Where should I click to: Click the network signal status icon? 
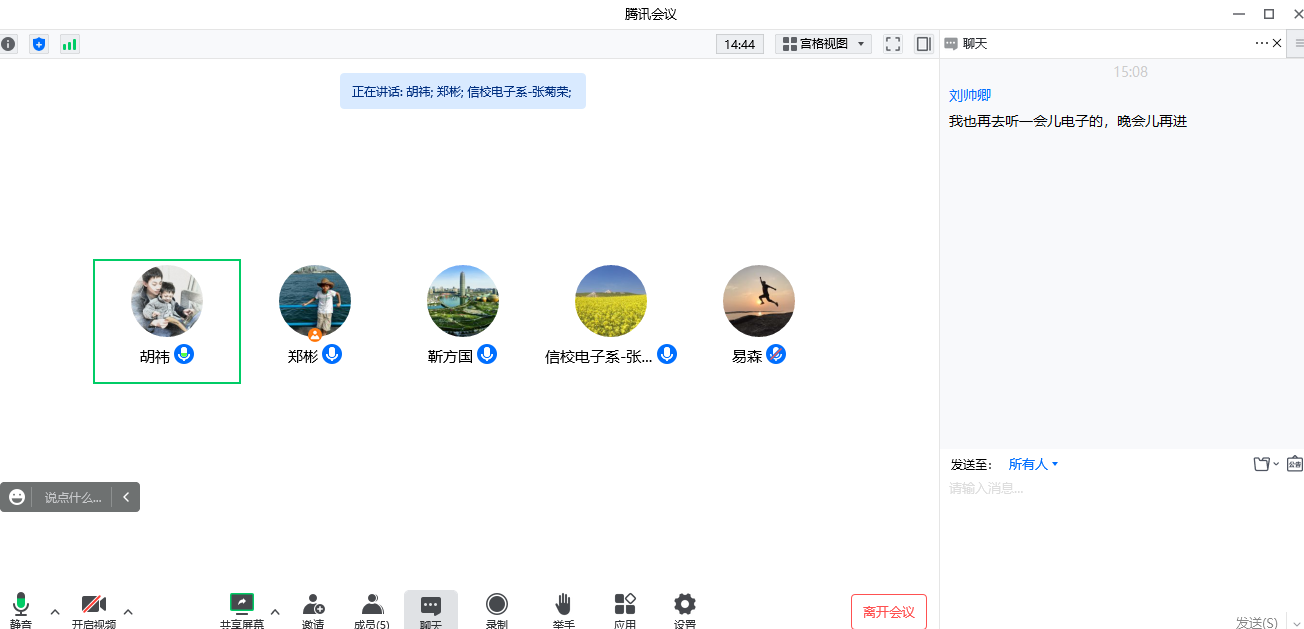tap(69, 44)
